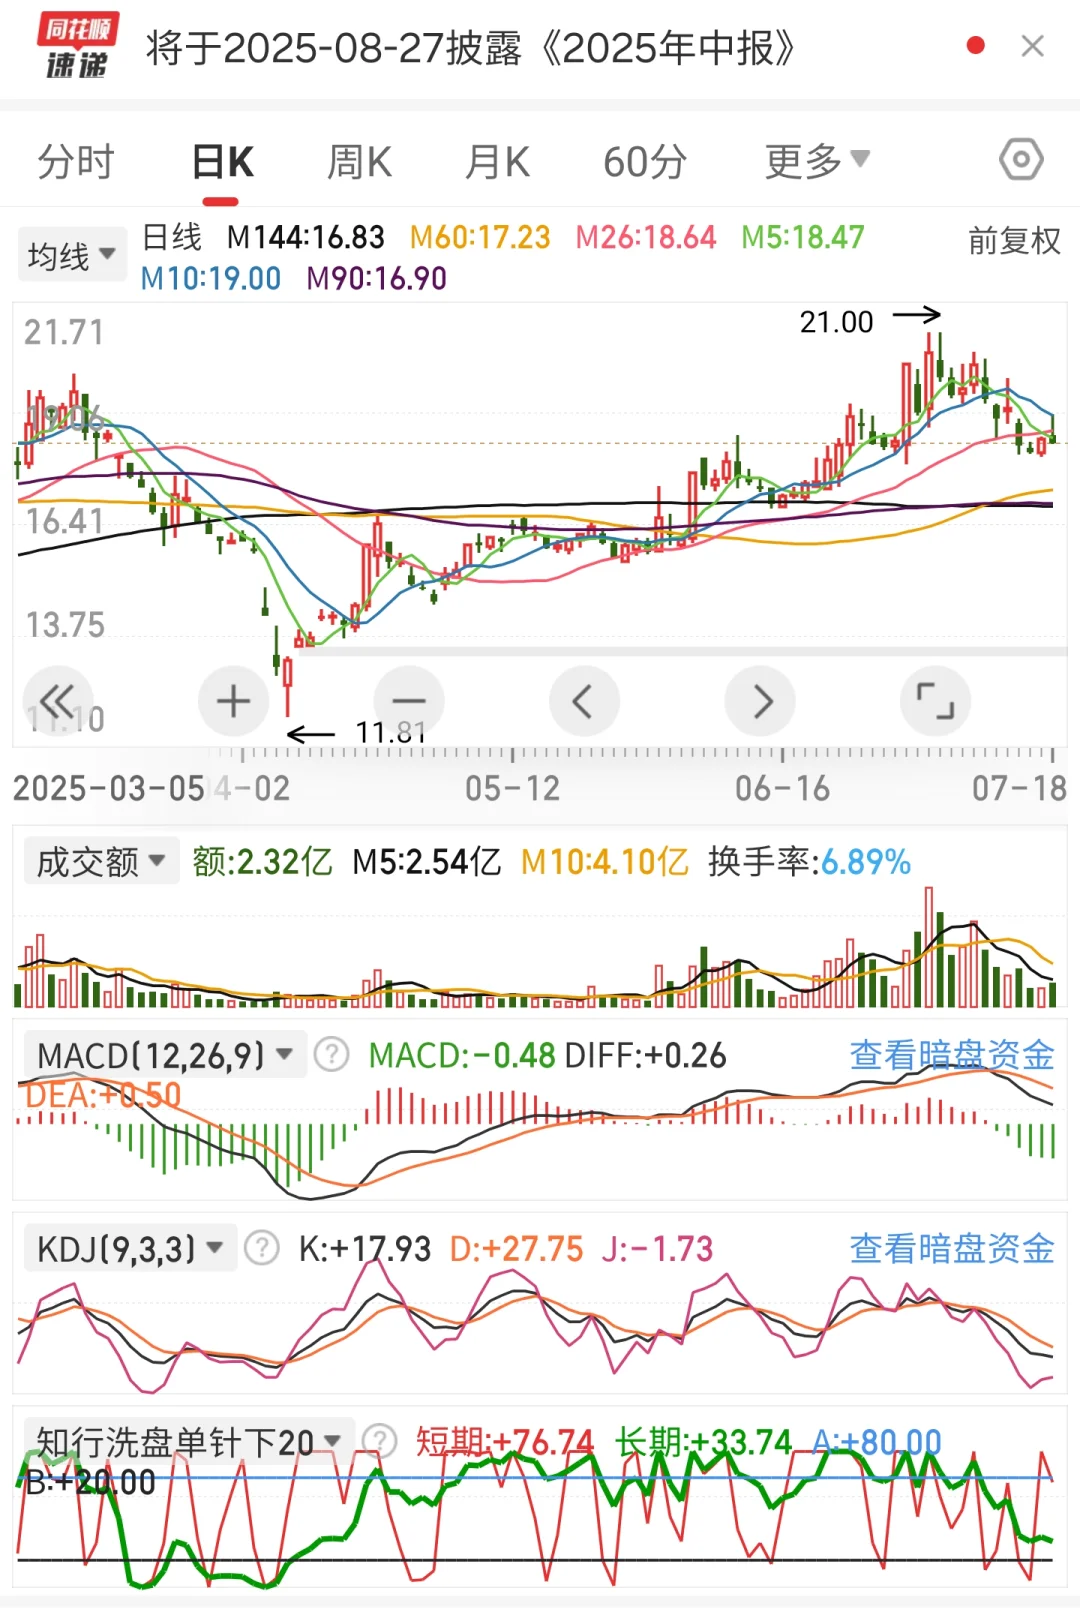
Task: Tap the M10:4.10亿 volume average
Action: (x=605, y=862)
